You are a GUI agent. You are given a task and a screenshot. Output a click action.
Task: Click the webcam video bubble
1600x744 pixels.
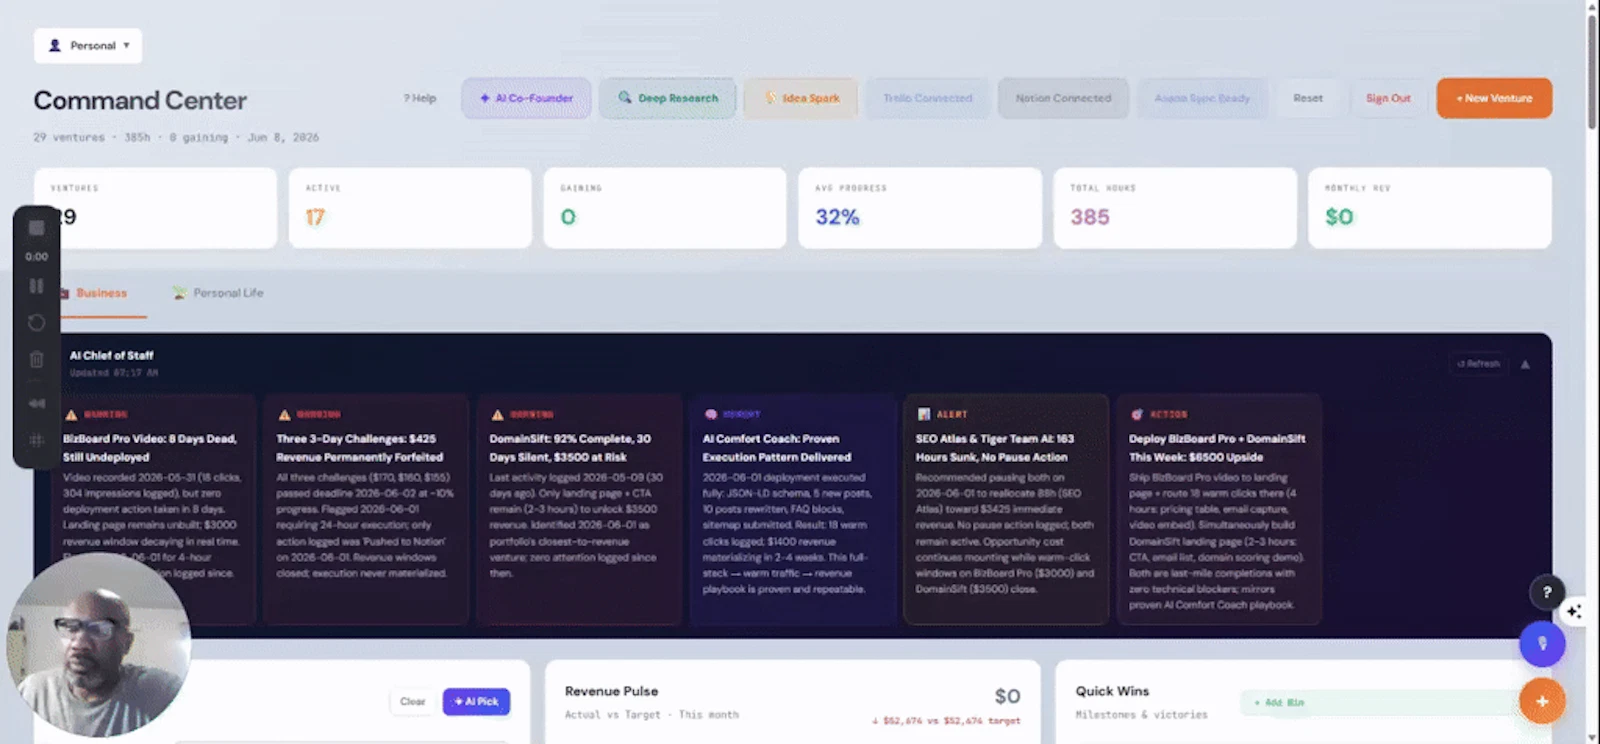coord(98,645)
